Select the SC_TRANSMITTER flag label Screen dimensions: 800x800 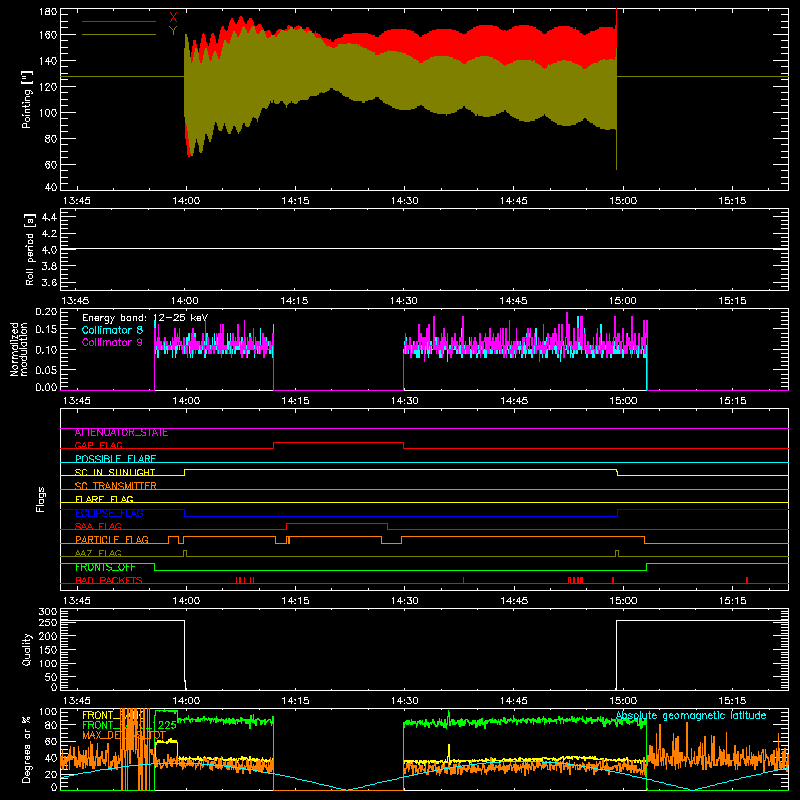[116, 486]
